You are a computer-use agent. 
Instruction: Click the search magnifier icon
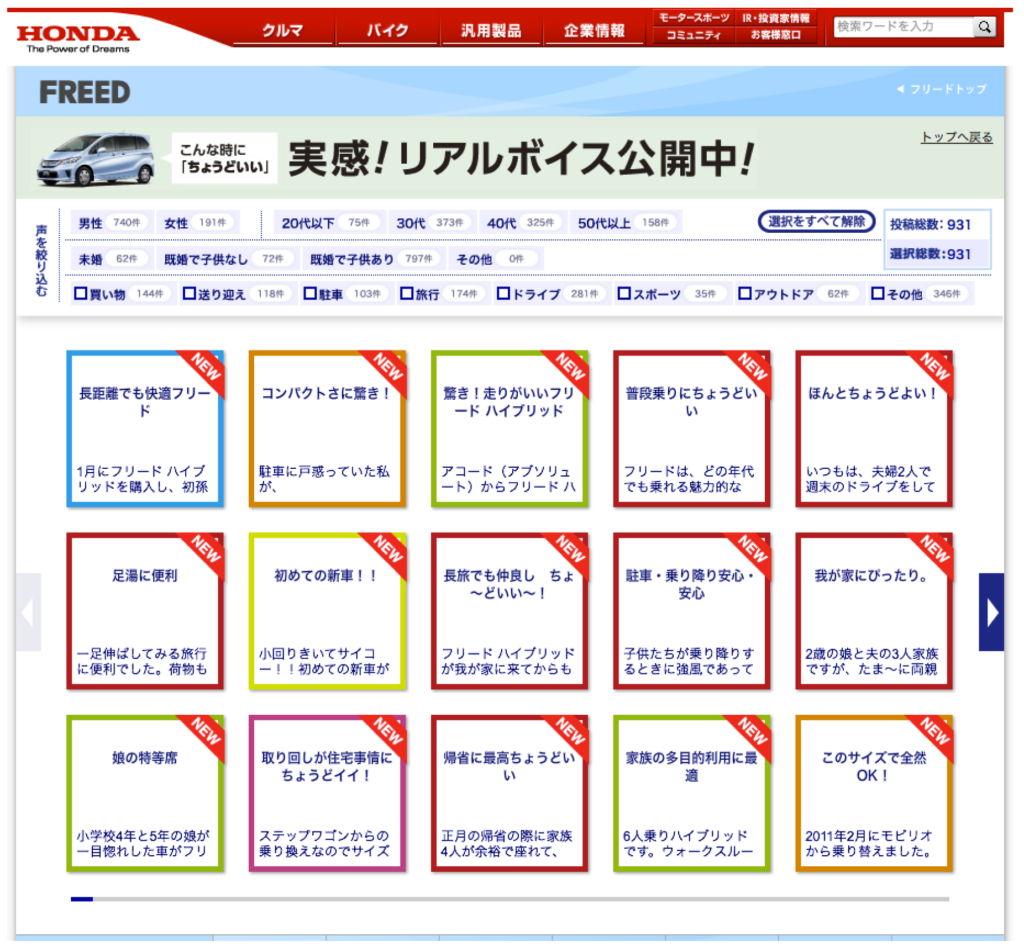tap(985, 27)
